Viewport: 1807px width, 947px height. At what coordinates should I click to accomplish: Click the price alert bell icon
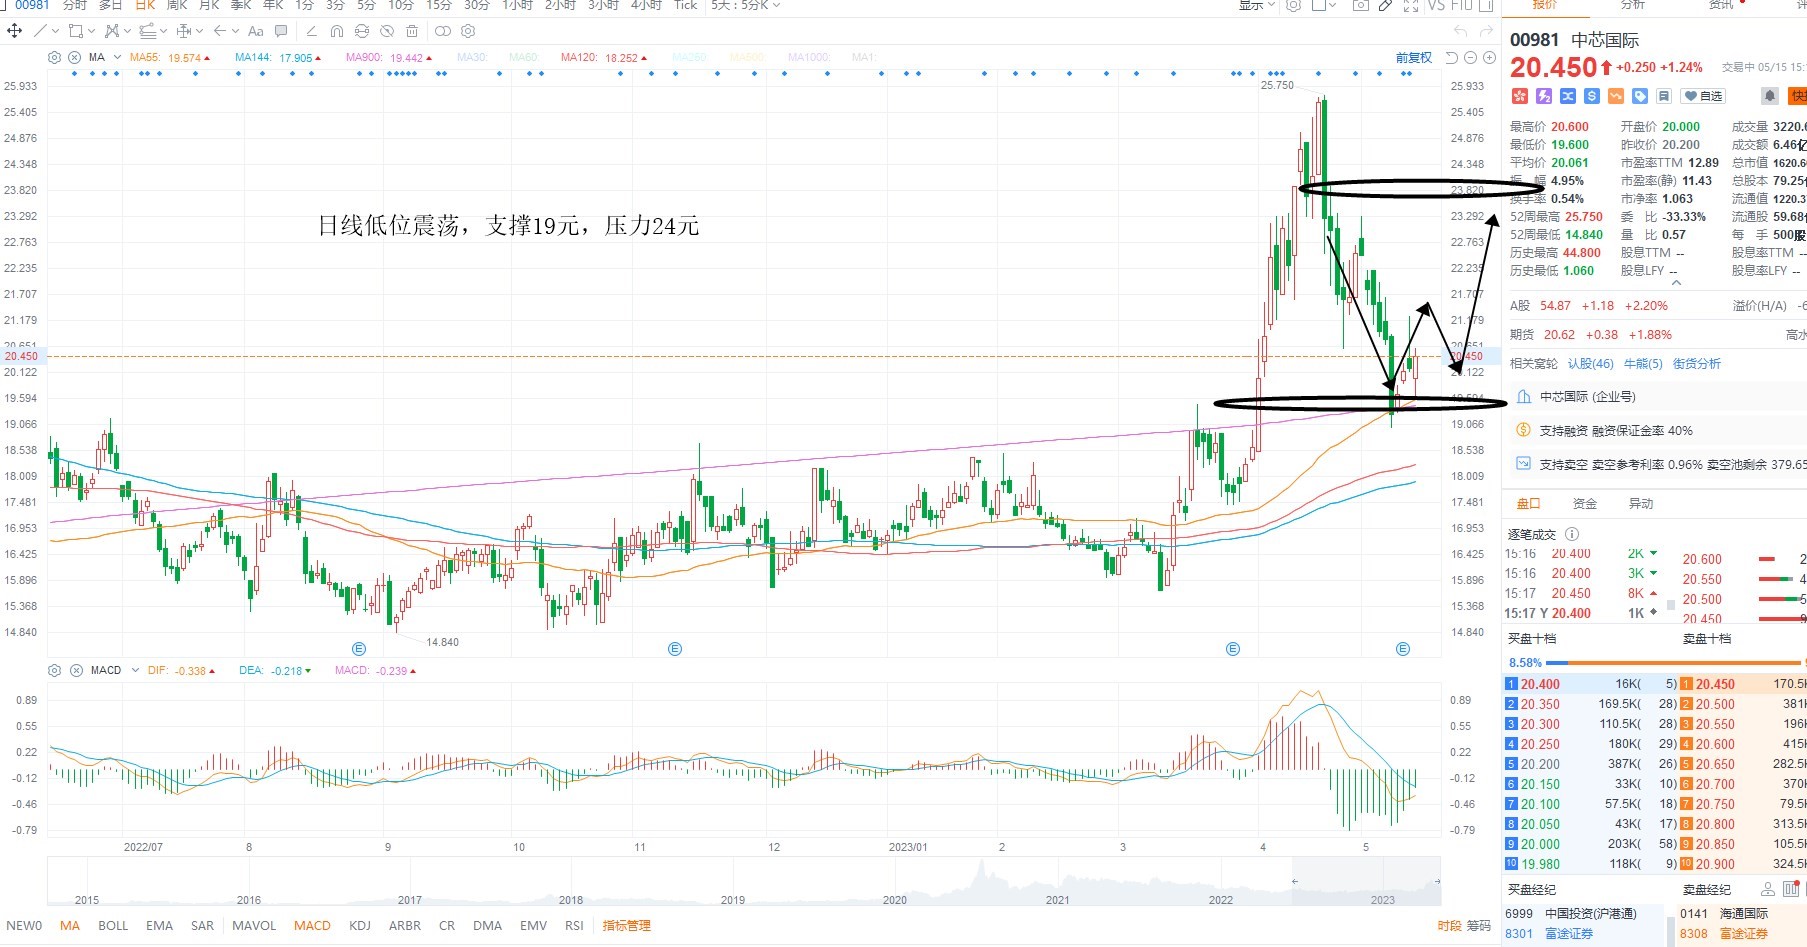click(1770, 95)
